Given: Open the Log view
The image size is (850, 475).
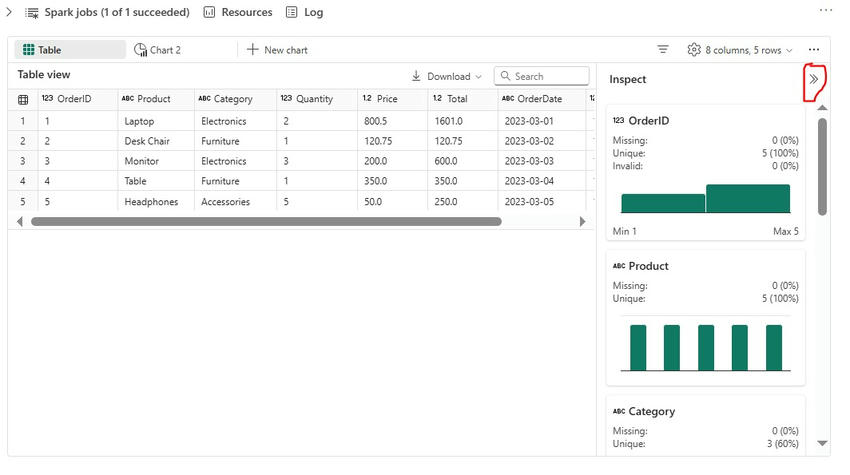Looking at the screenshot, I should pos(304,12).
